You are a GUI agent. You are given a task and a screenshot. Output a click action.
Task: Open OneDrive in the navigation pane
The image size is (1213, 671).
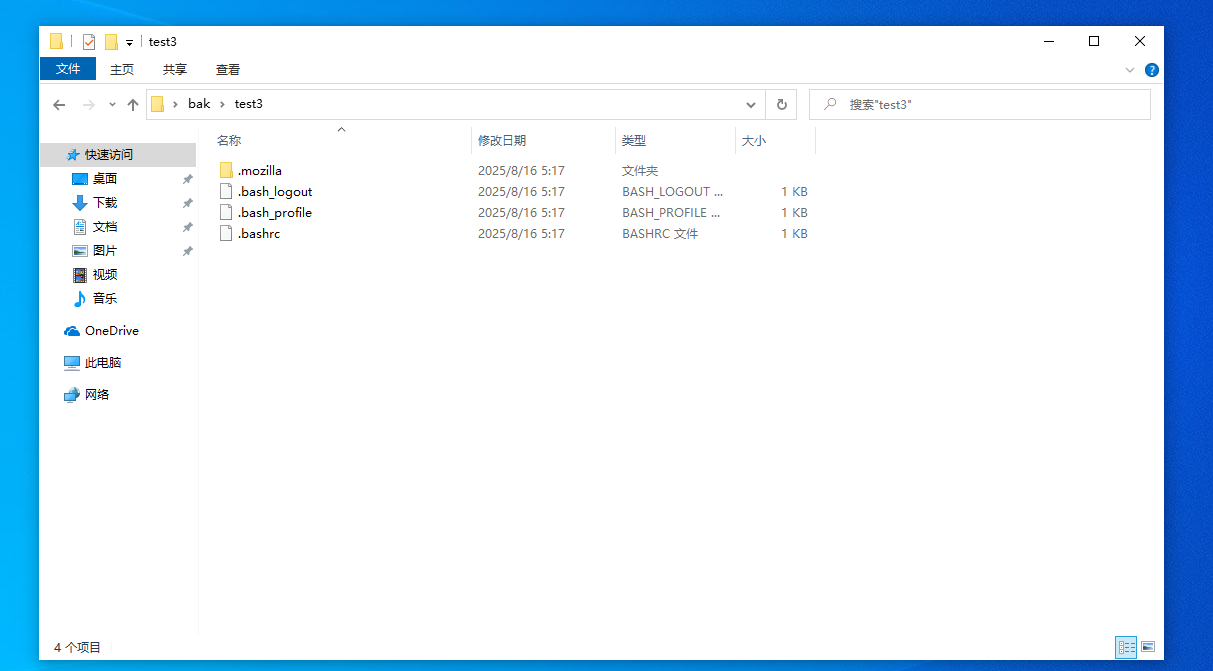click(111, 331)
